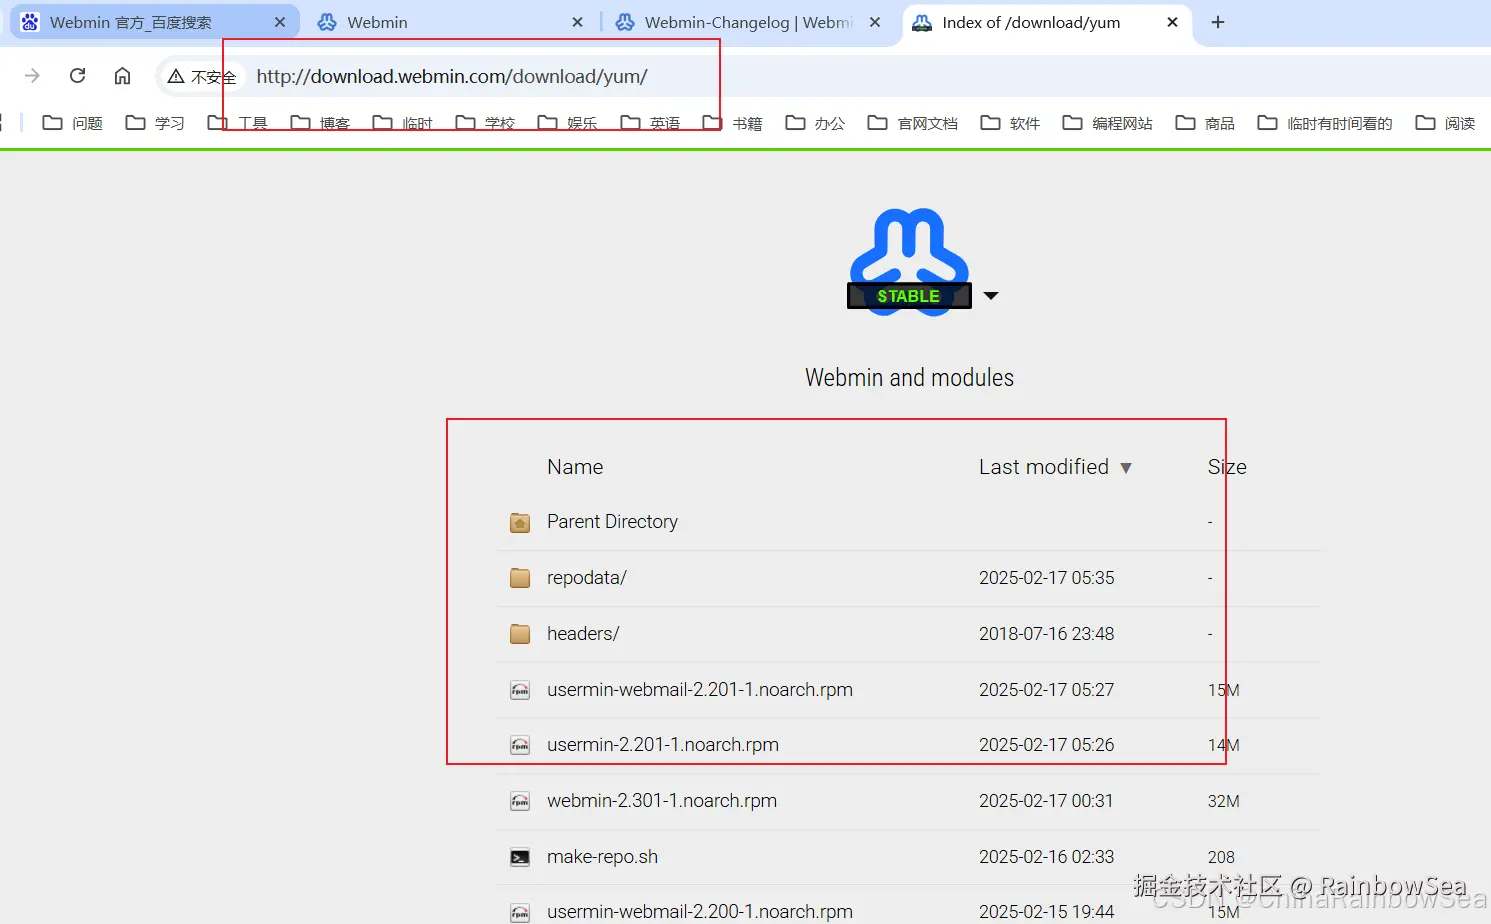The image size is (1491, 924).
Task: Close the Webmin tab
Action: point(577,22)
